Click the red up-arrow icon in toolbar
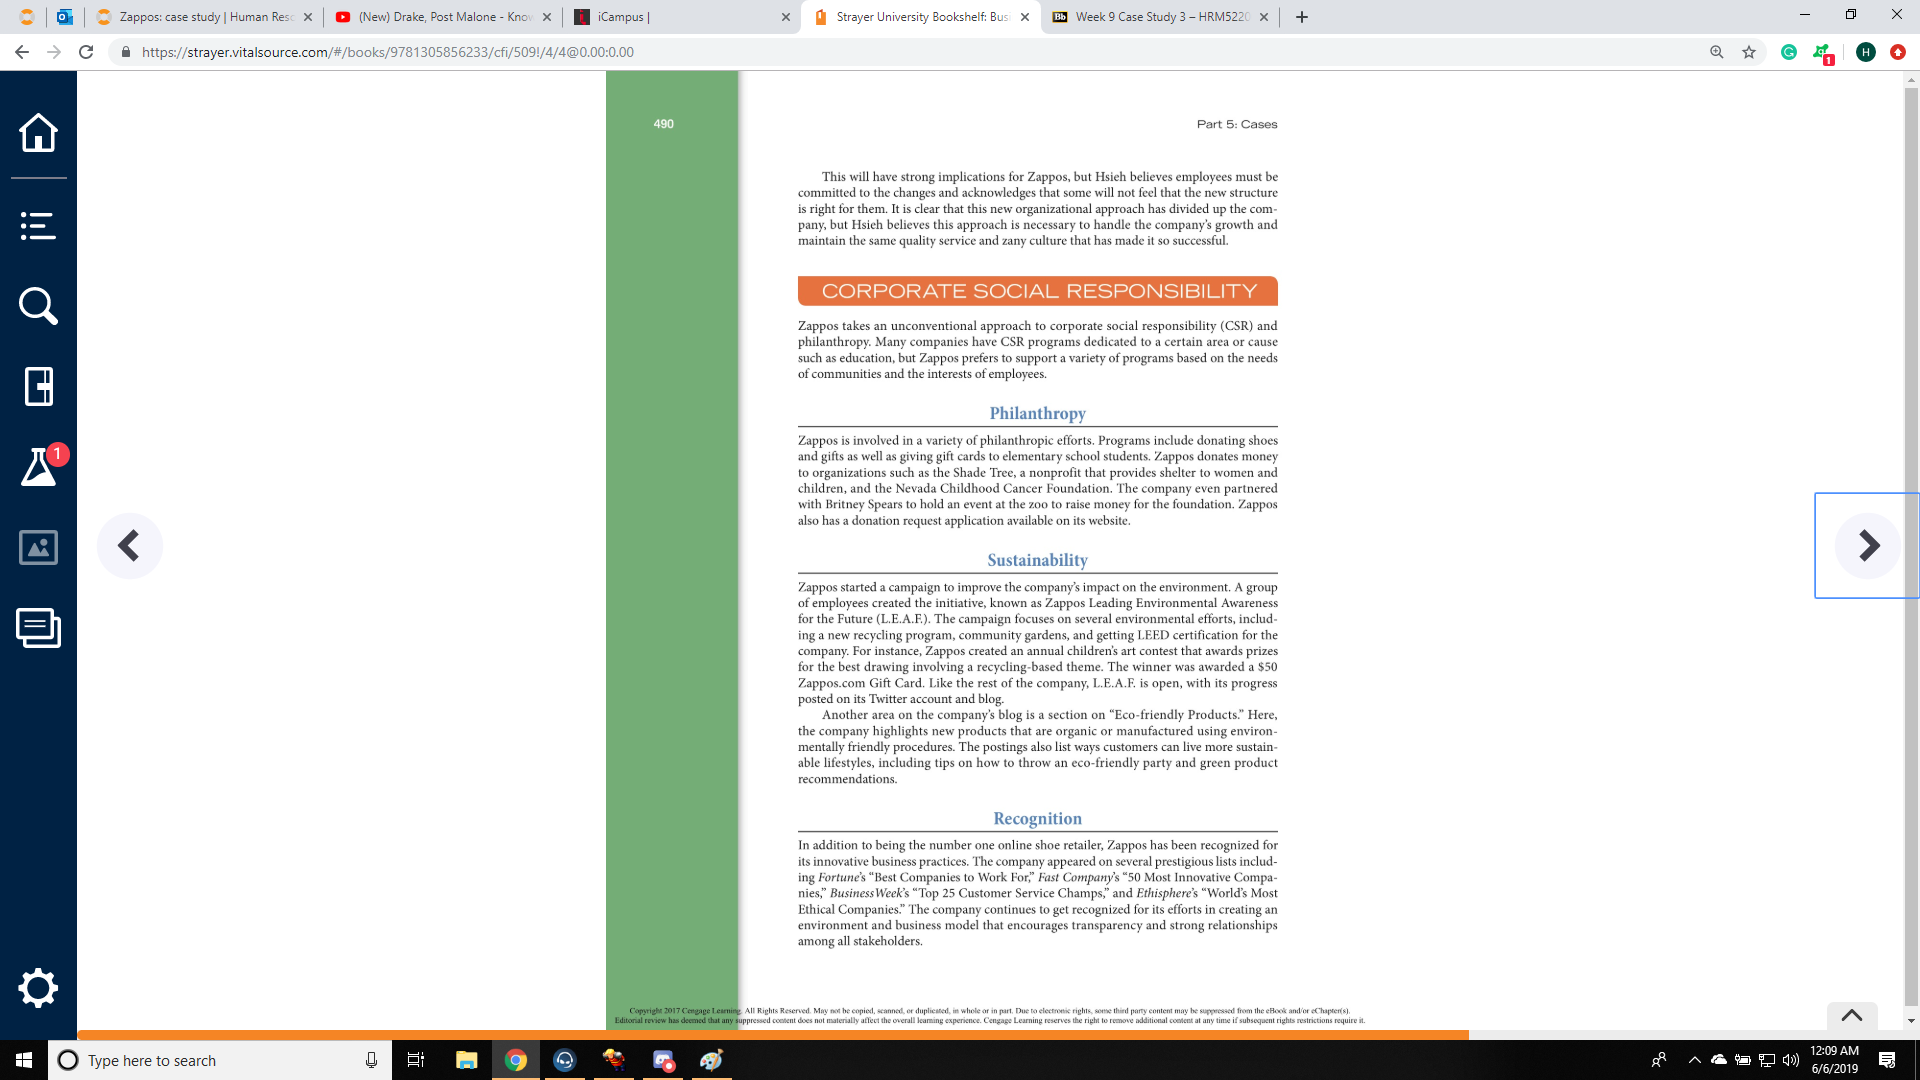The height and width of the screenshot is (1080, 1920). pyautogui.click(x=1898, y=52)
